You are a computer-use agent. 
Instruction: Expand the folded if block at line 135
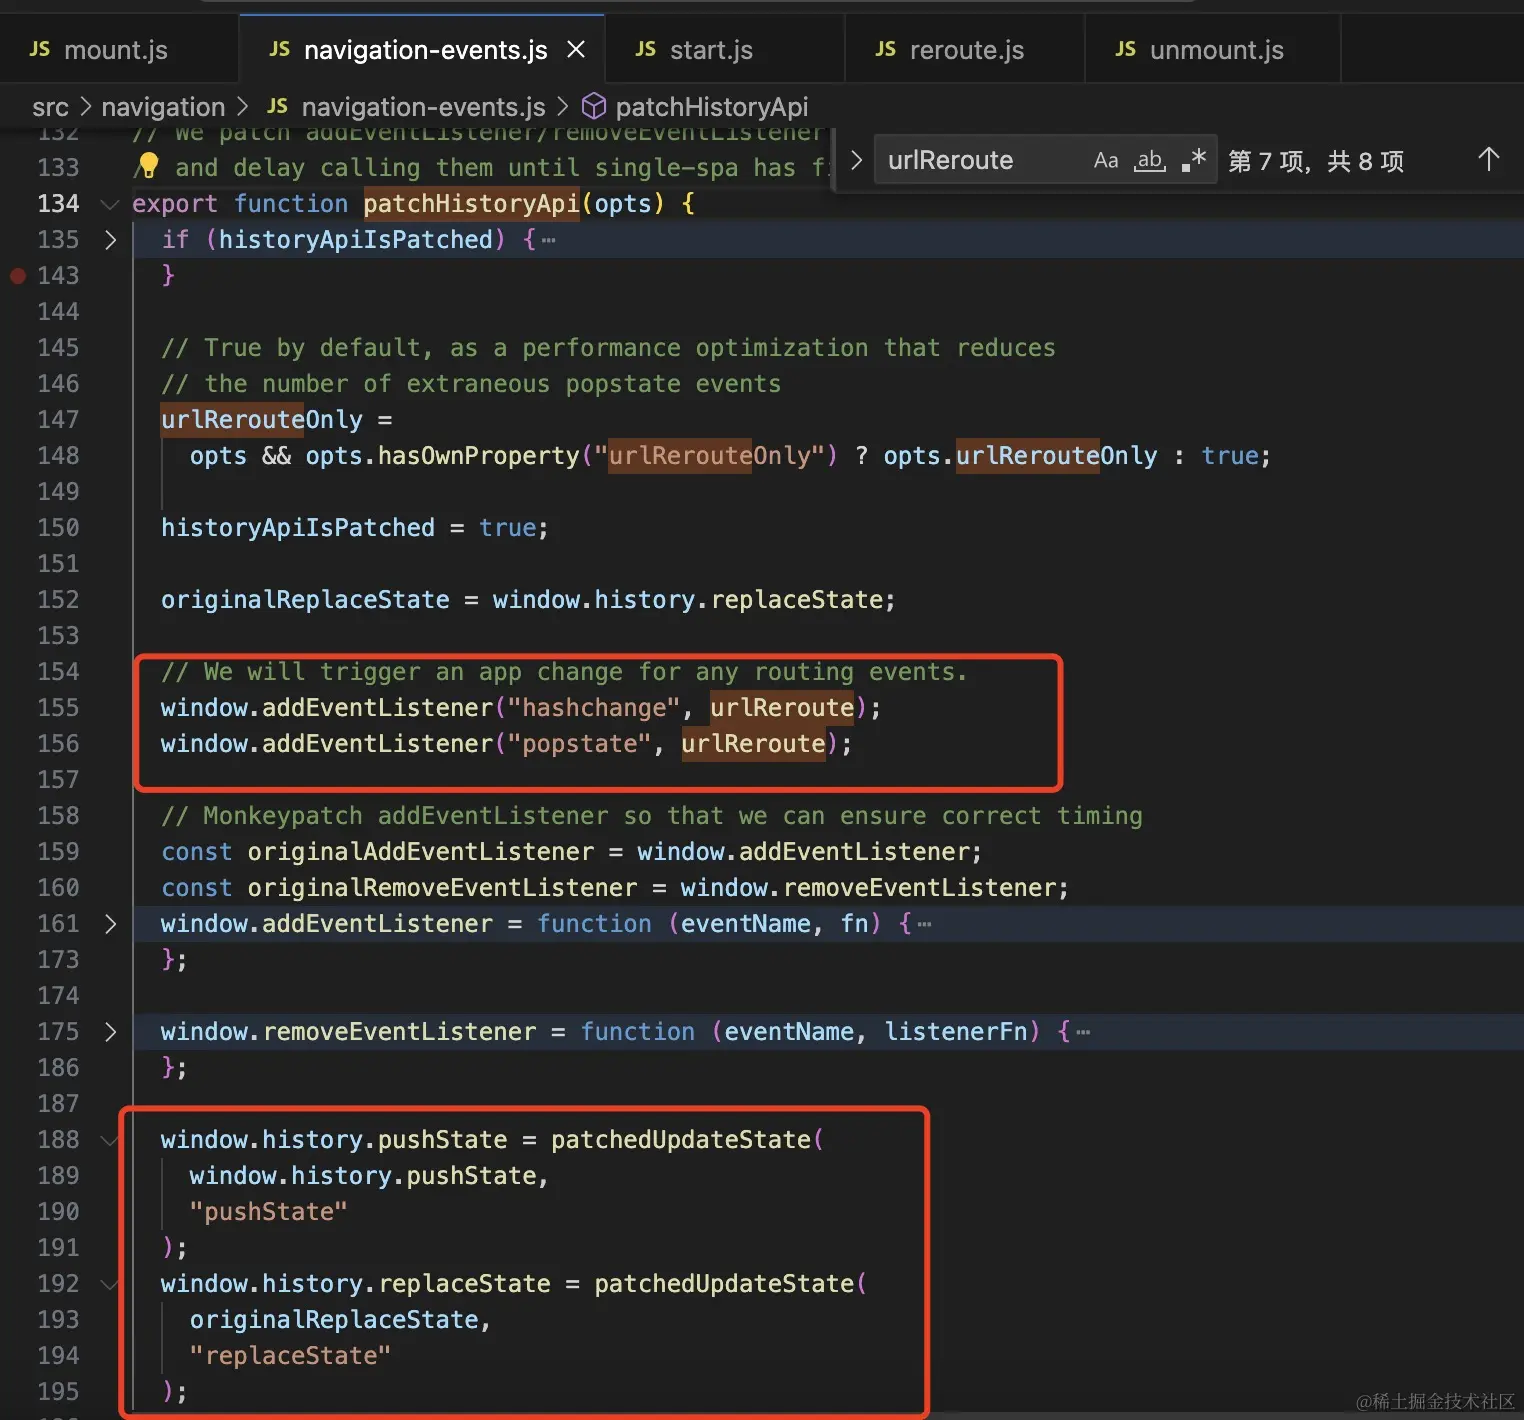110,240
